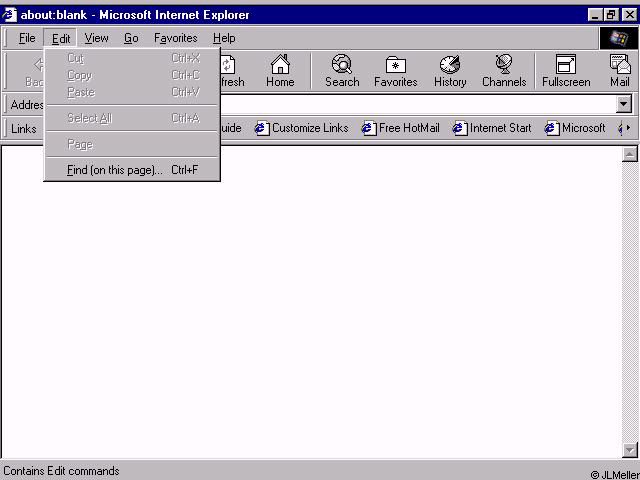Click the greyed Paste entry in Edit menu
Screen dimensions: 640x480
(x=132, y=92)
